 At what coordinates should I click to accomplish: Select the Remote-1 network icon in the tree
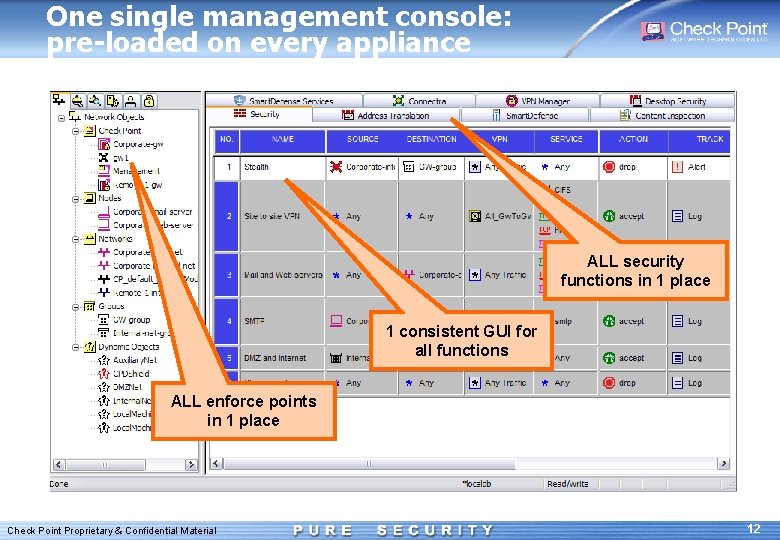103,292
